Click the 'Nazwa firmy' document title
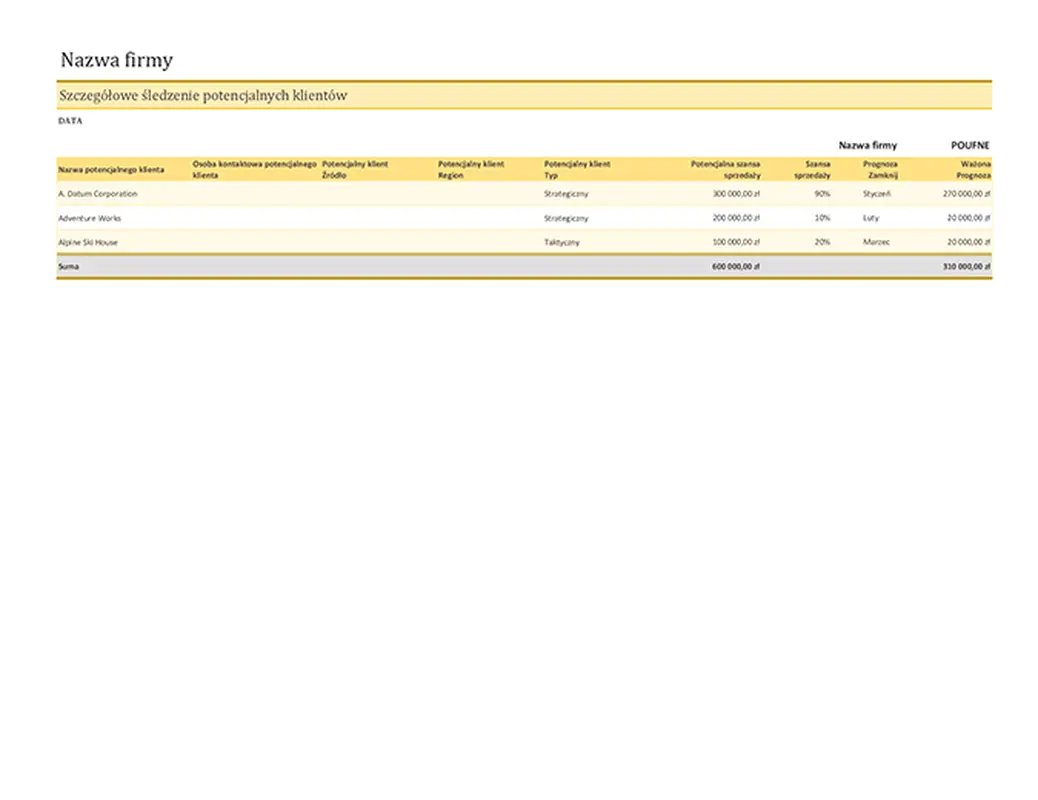1038x800 pixels. coord(116,60)
